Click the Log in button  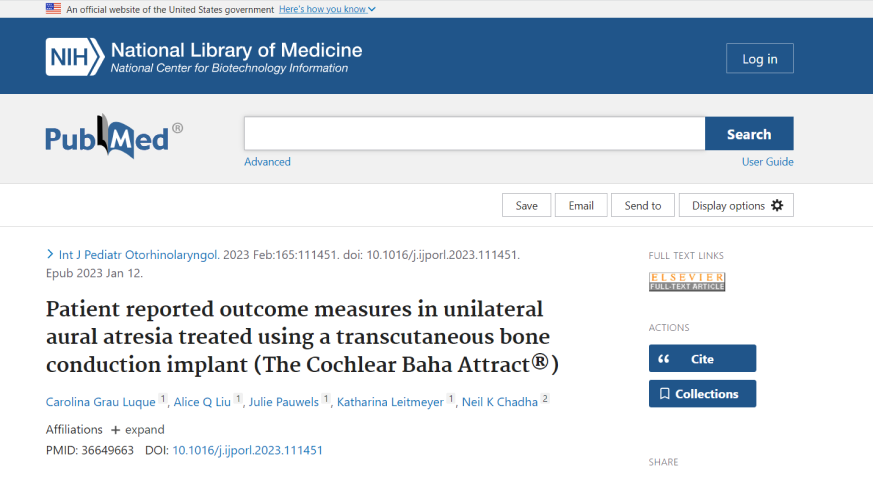point(759,58)
